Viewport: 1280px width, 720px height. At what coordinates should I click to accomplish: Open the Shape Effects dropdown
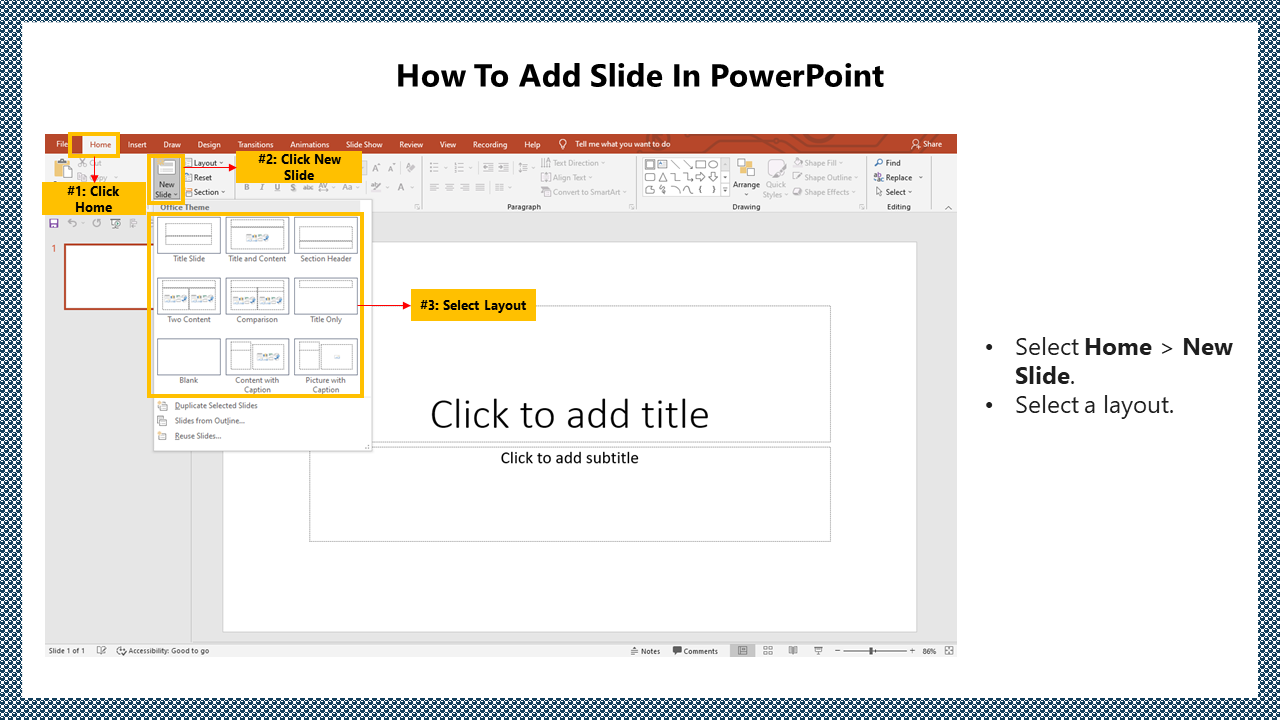click(823, 192)
